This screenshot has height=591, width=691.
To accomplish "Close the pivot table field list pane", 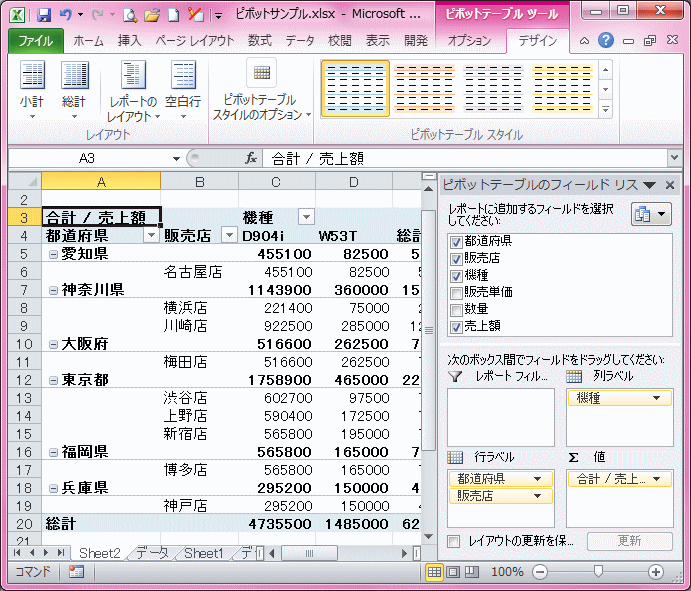I will 670,185.
